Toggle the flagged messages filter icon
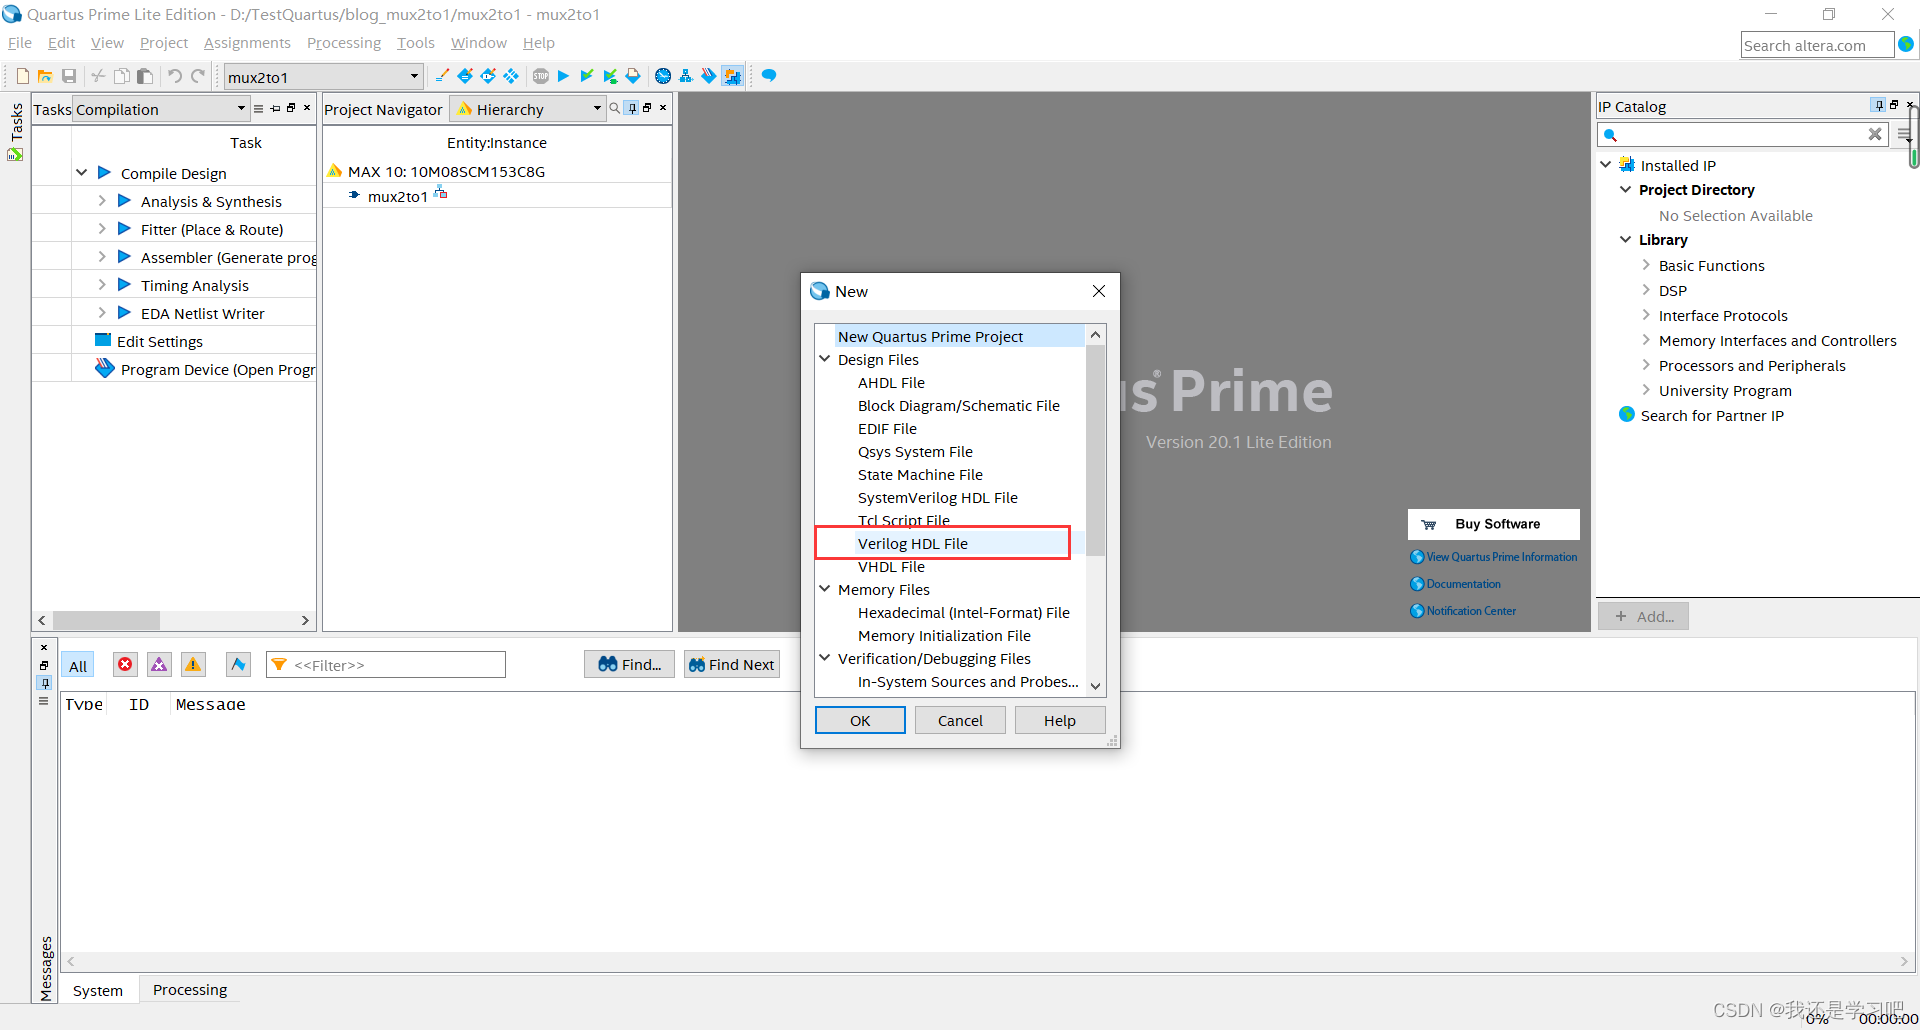 pos(238,664)
